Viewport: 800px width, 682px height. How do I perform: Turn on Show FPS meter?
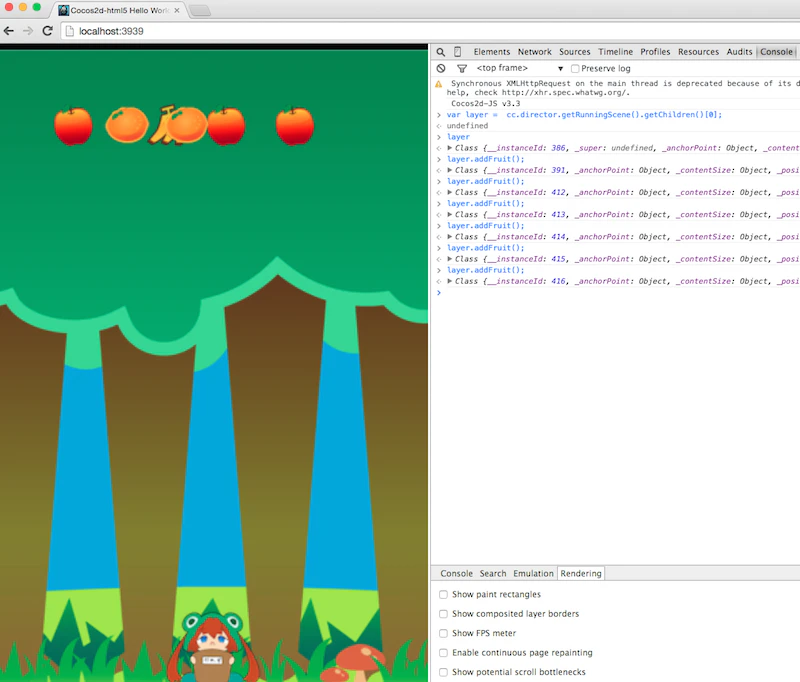[443, 634]
